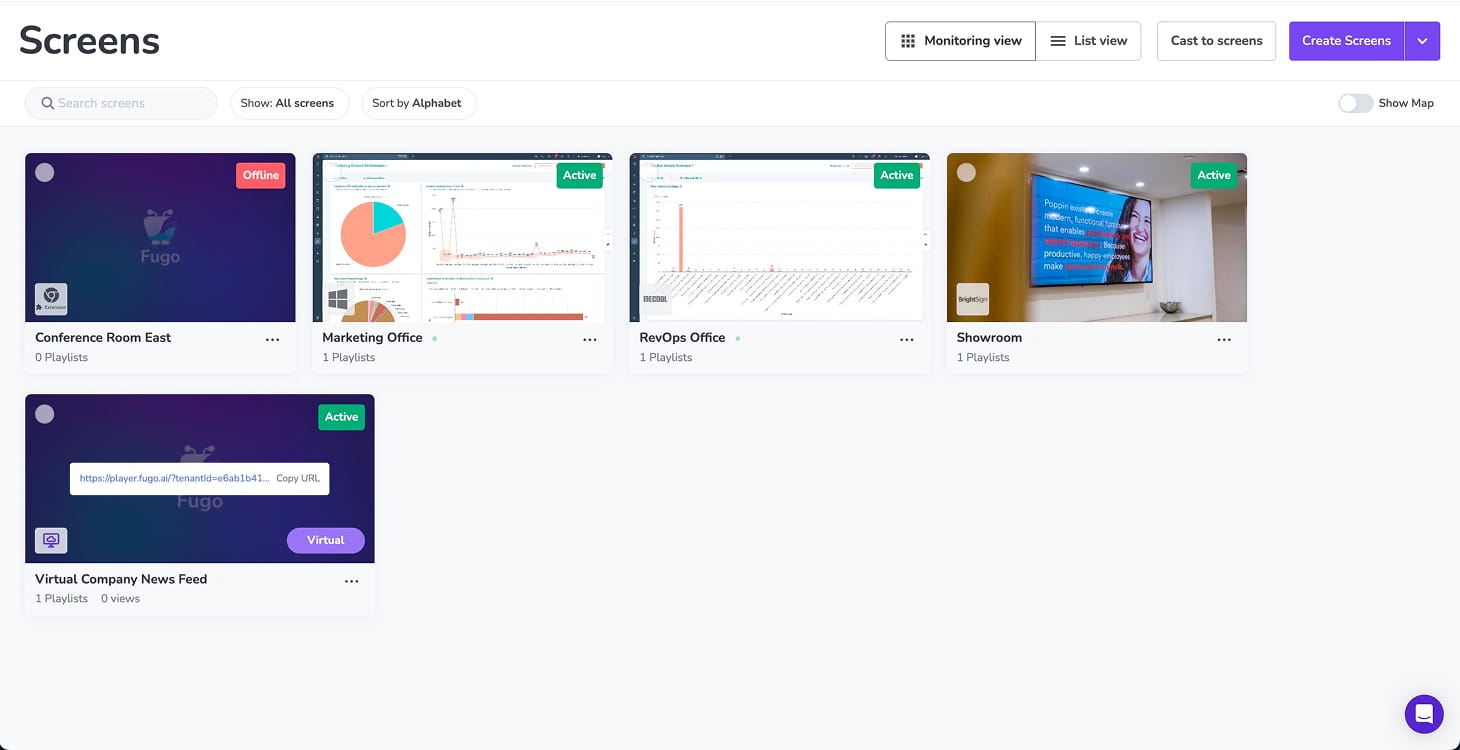Open the Show: All screens filter
1460x750 pixels.
(x=288, y=103)
